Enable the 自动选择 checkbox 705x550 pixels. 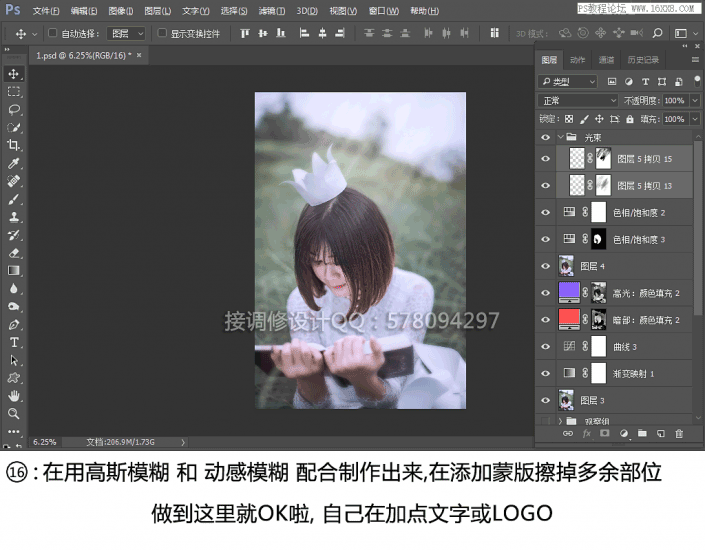coord(53,33)
